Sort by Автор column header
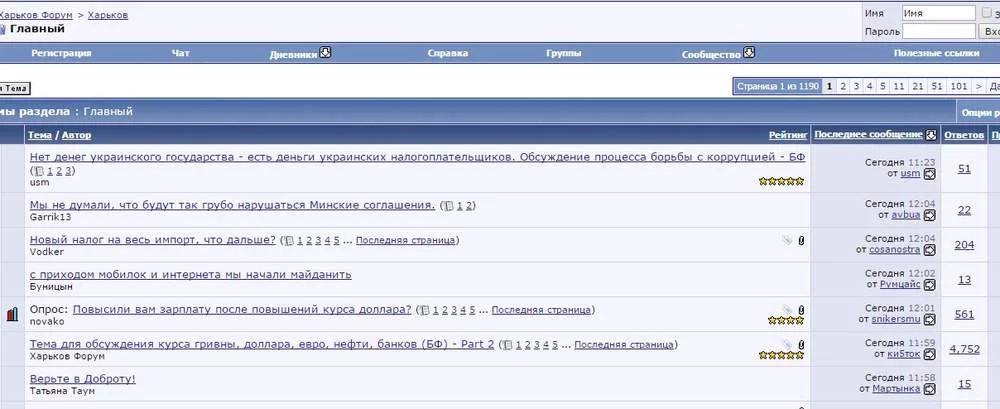The image size is (1000, 409). [x=77, y=135]
